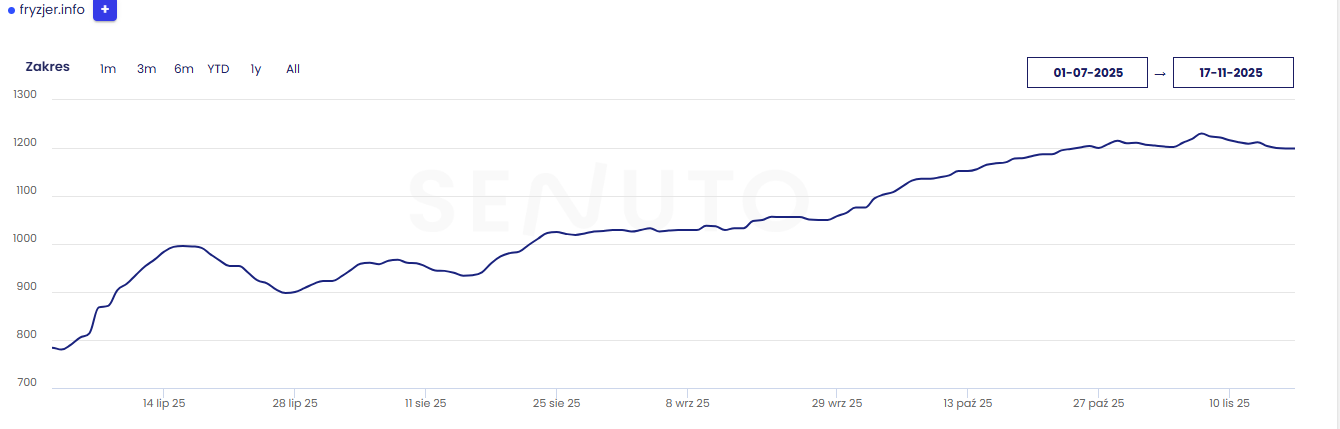
Task: Choose the 6m range option
Action: [184, 69]
